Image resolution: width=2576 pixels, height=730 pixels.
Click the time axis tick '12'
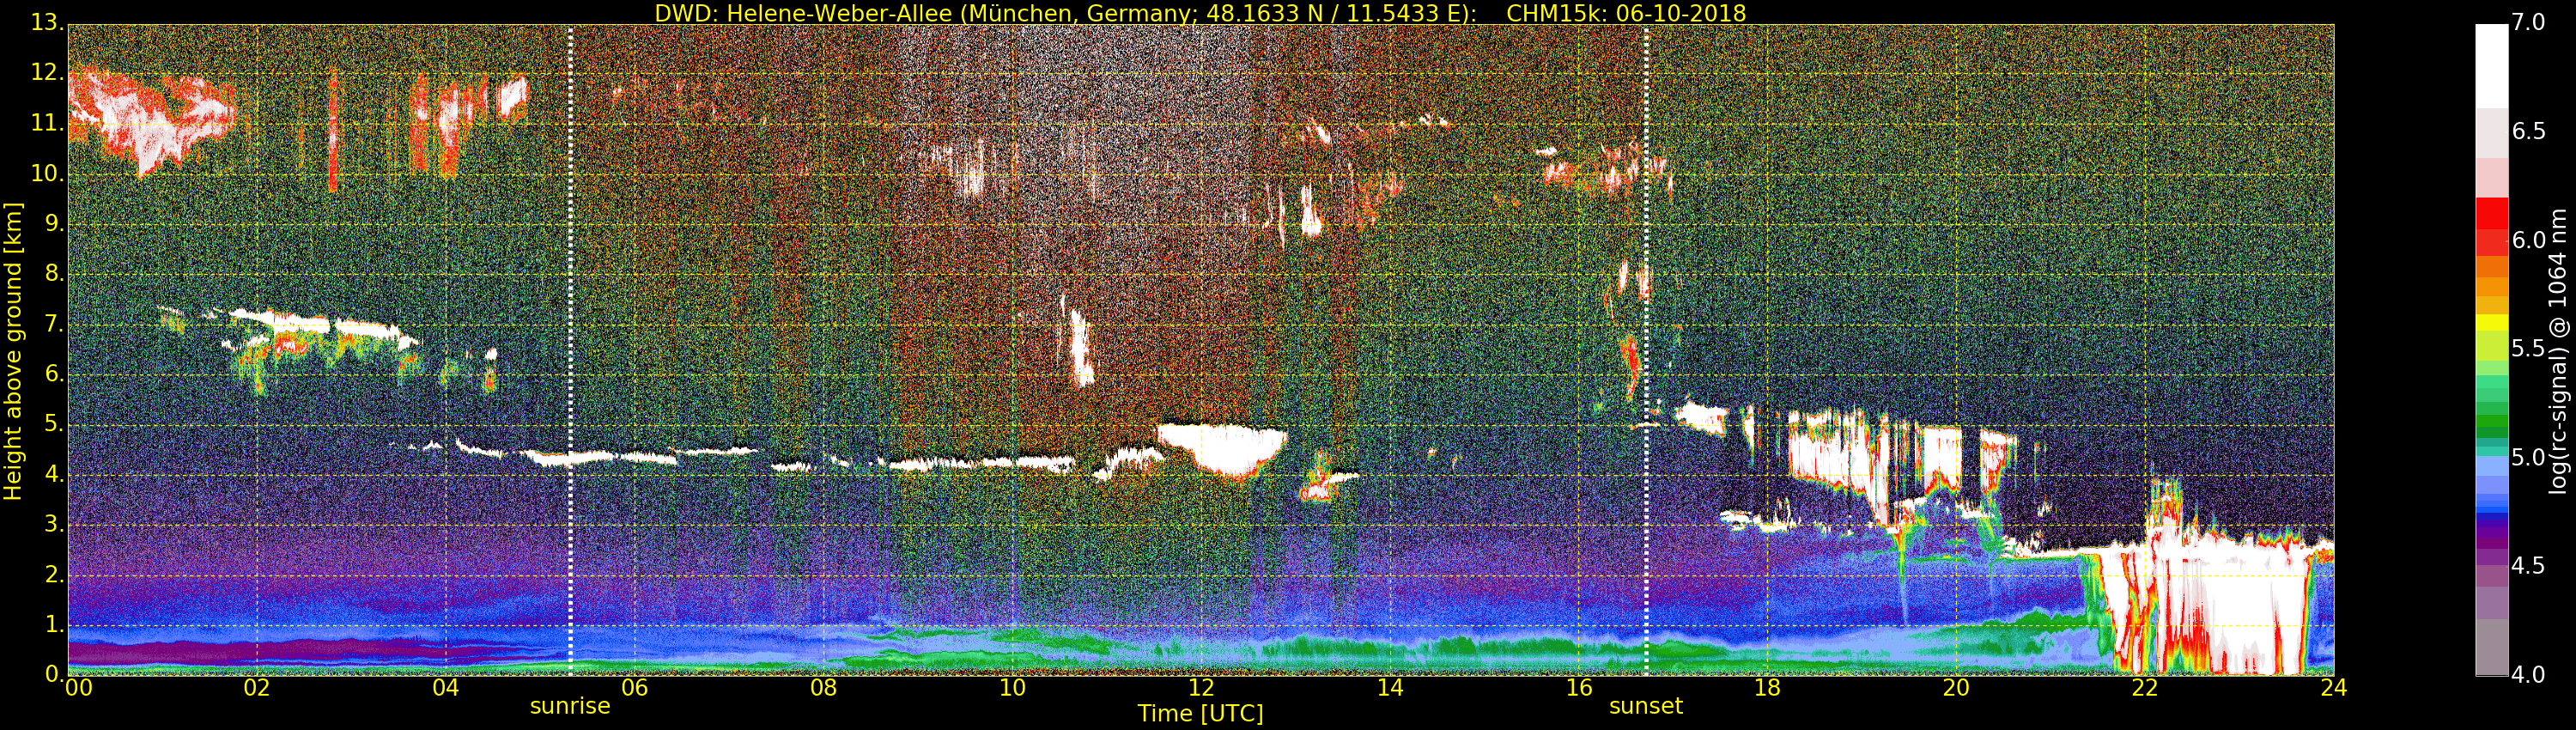(x=1201, y=688)
